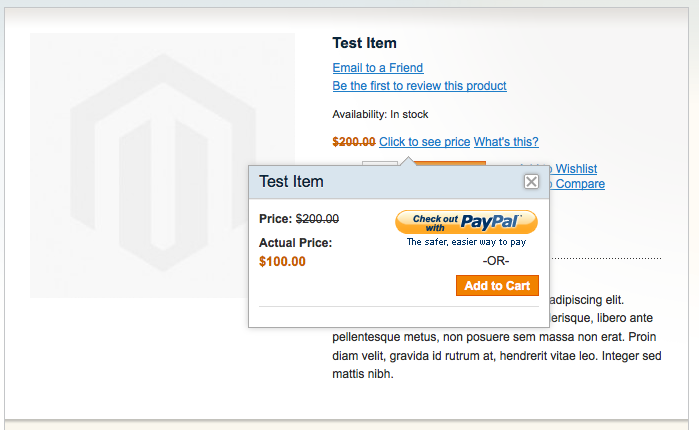Click the 'Availability: In stock' text
699x430 pixels.
pos(380,115)
